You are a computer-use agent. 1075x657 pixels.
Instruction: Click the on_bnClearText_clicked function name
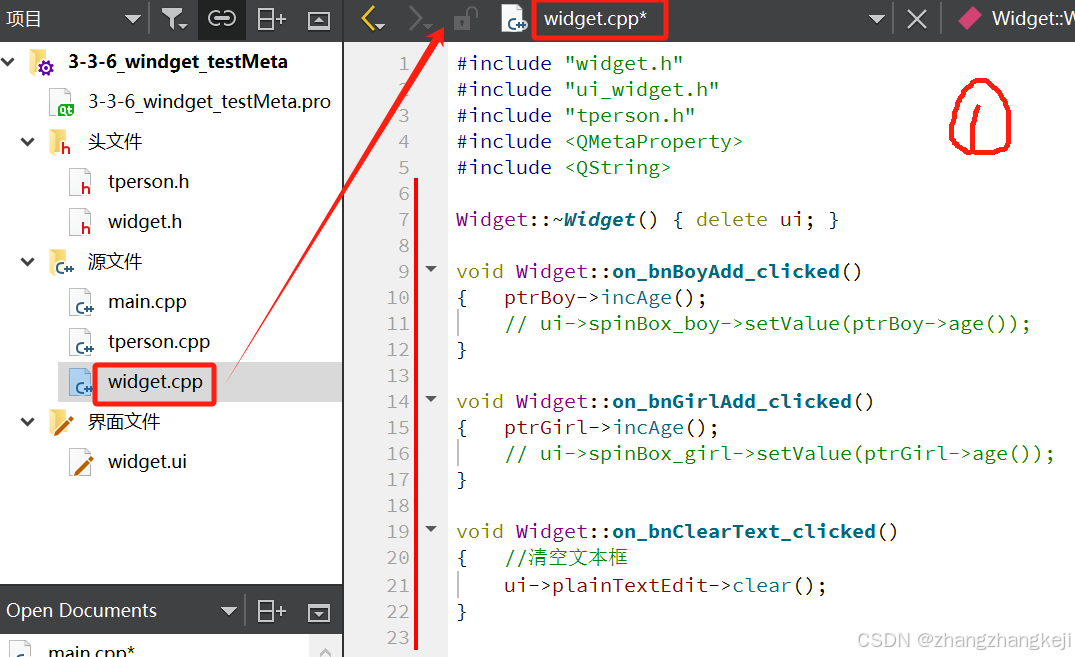pos(744,532)
